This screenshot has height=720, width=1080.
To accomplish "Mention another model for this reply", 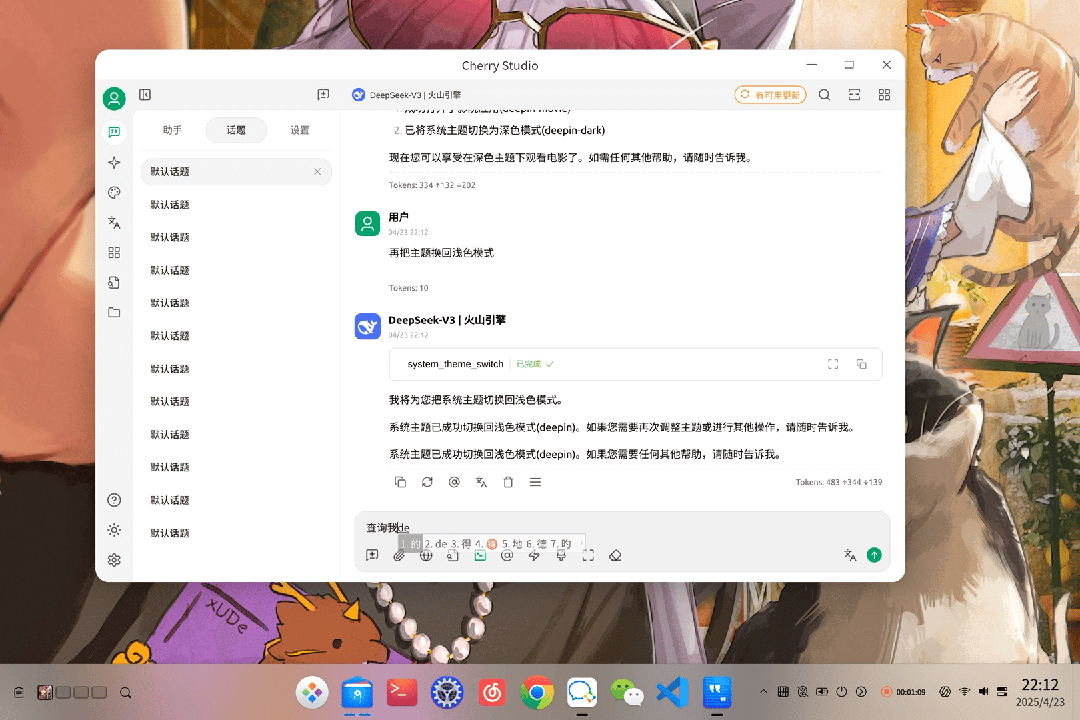I will [454, 482].
